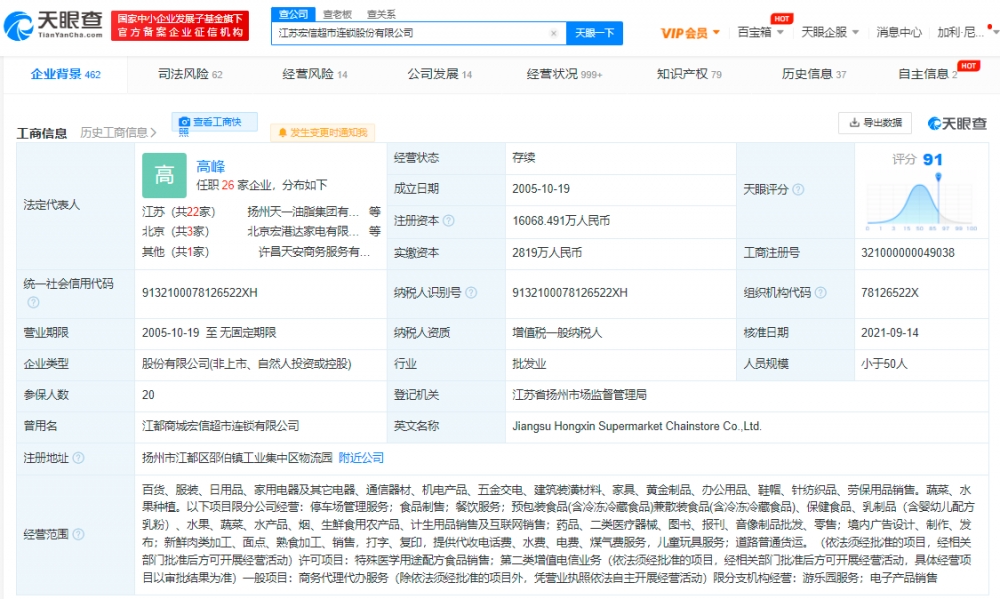Click the paid-in capital value 2819万人民币

click(547, 253)
